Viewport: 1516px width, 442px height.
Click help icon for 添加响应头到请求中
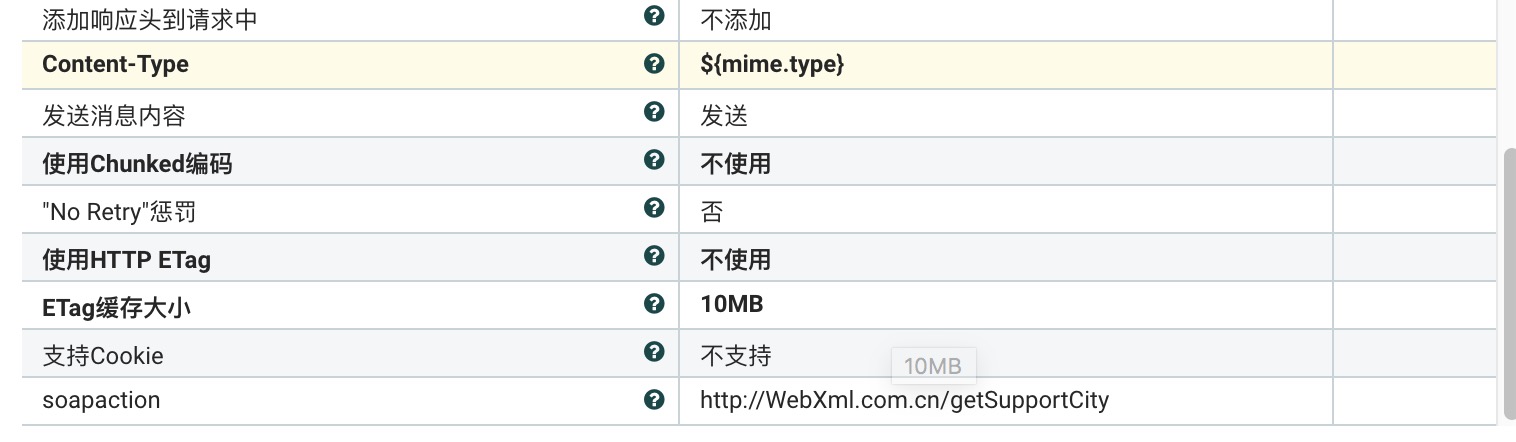[654, 16]
